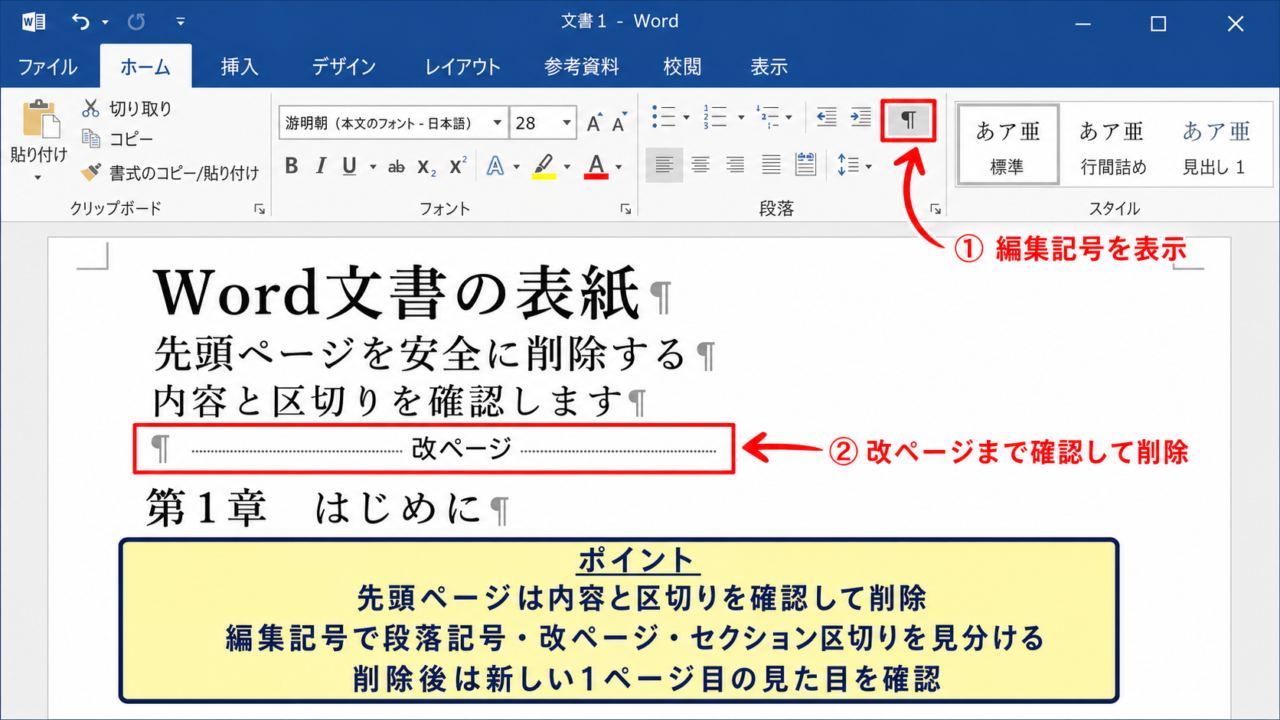Click the Redo button in quick access toolbar
This screenshot has width=1280, height=720.
[x=137, y=21]
